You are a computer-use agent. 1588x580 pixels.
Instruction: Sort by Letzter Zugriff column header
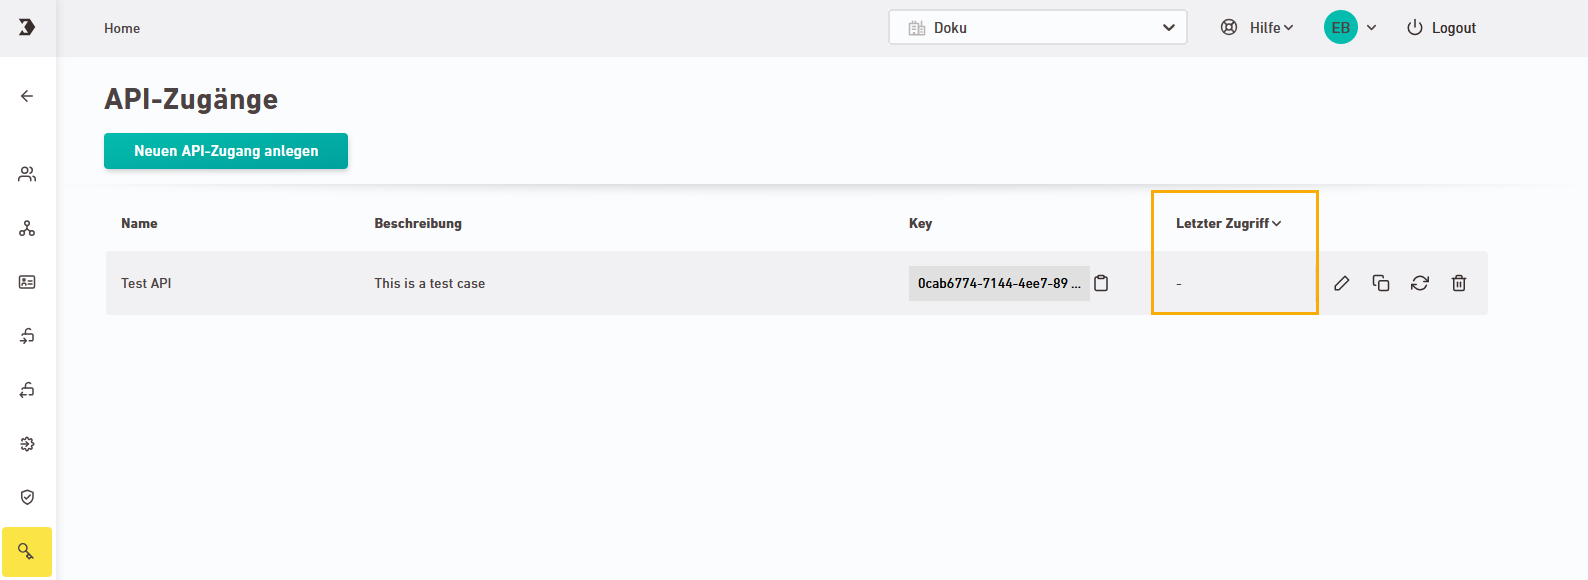[x=1228, y=223]
